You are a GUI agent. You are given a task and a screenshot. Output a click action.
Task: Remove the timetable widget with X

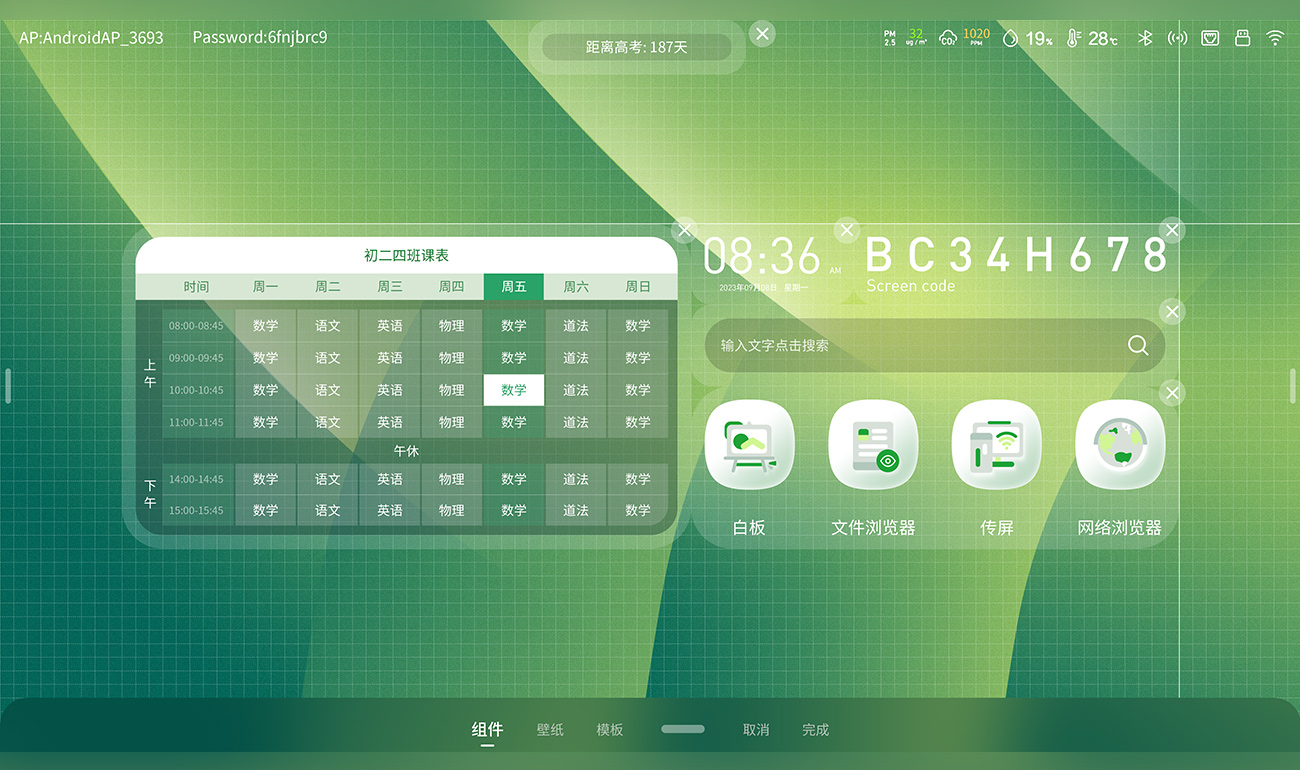(684, 231)
